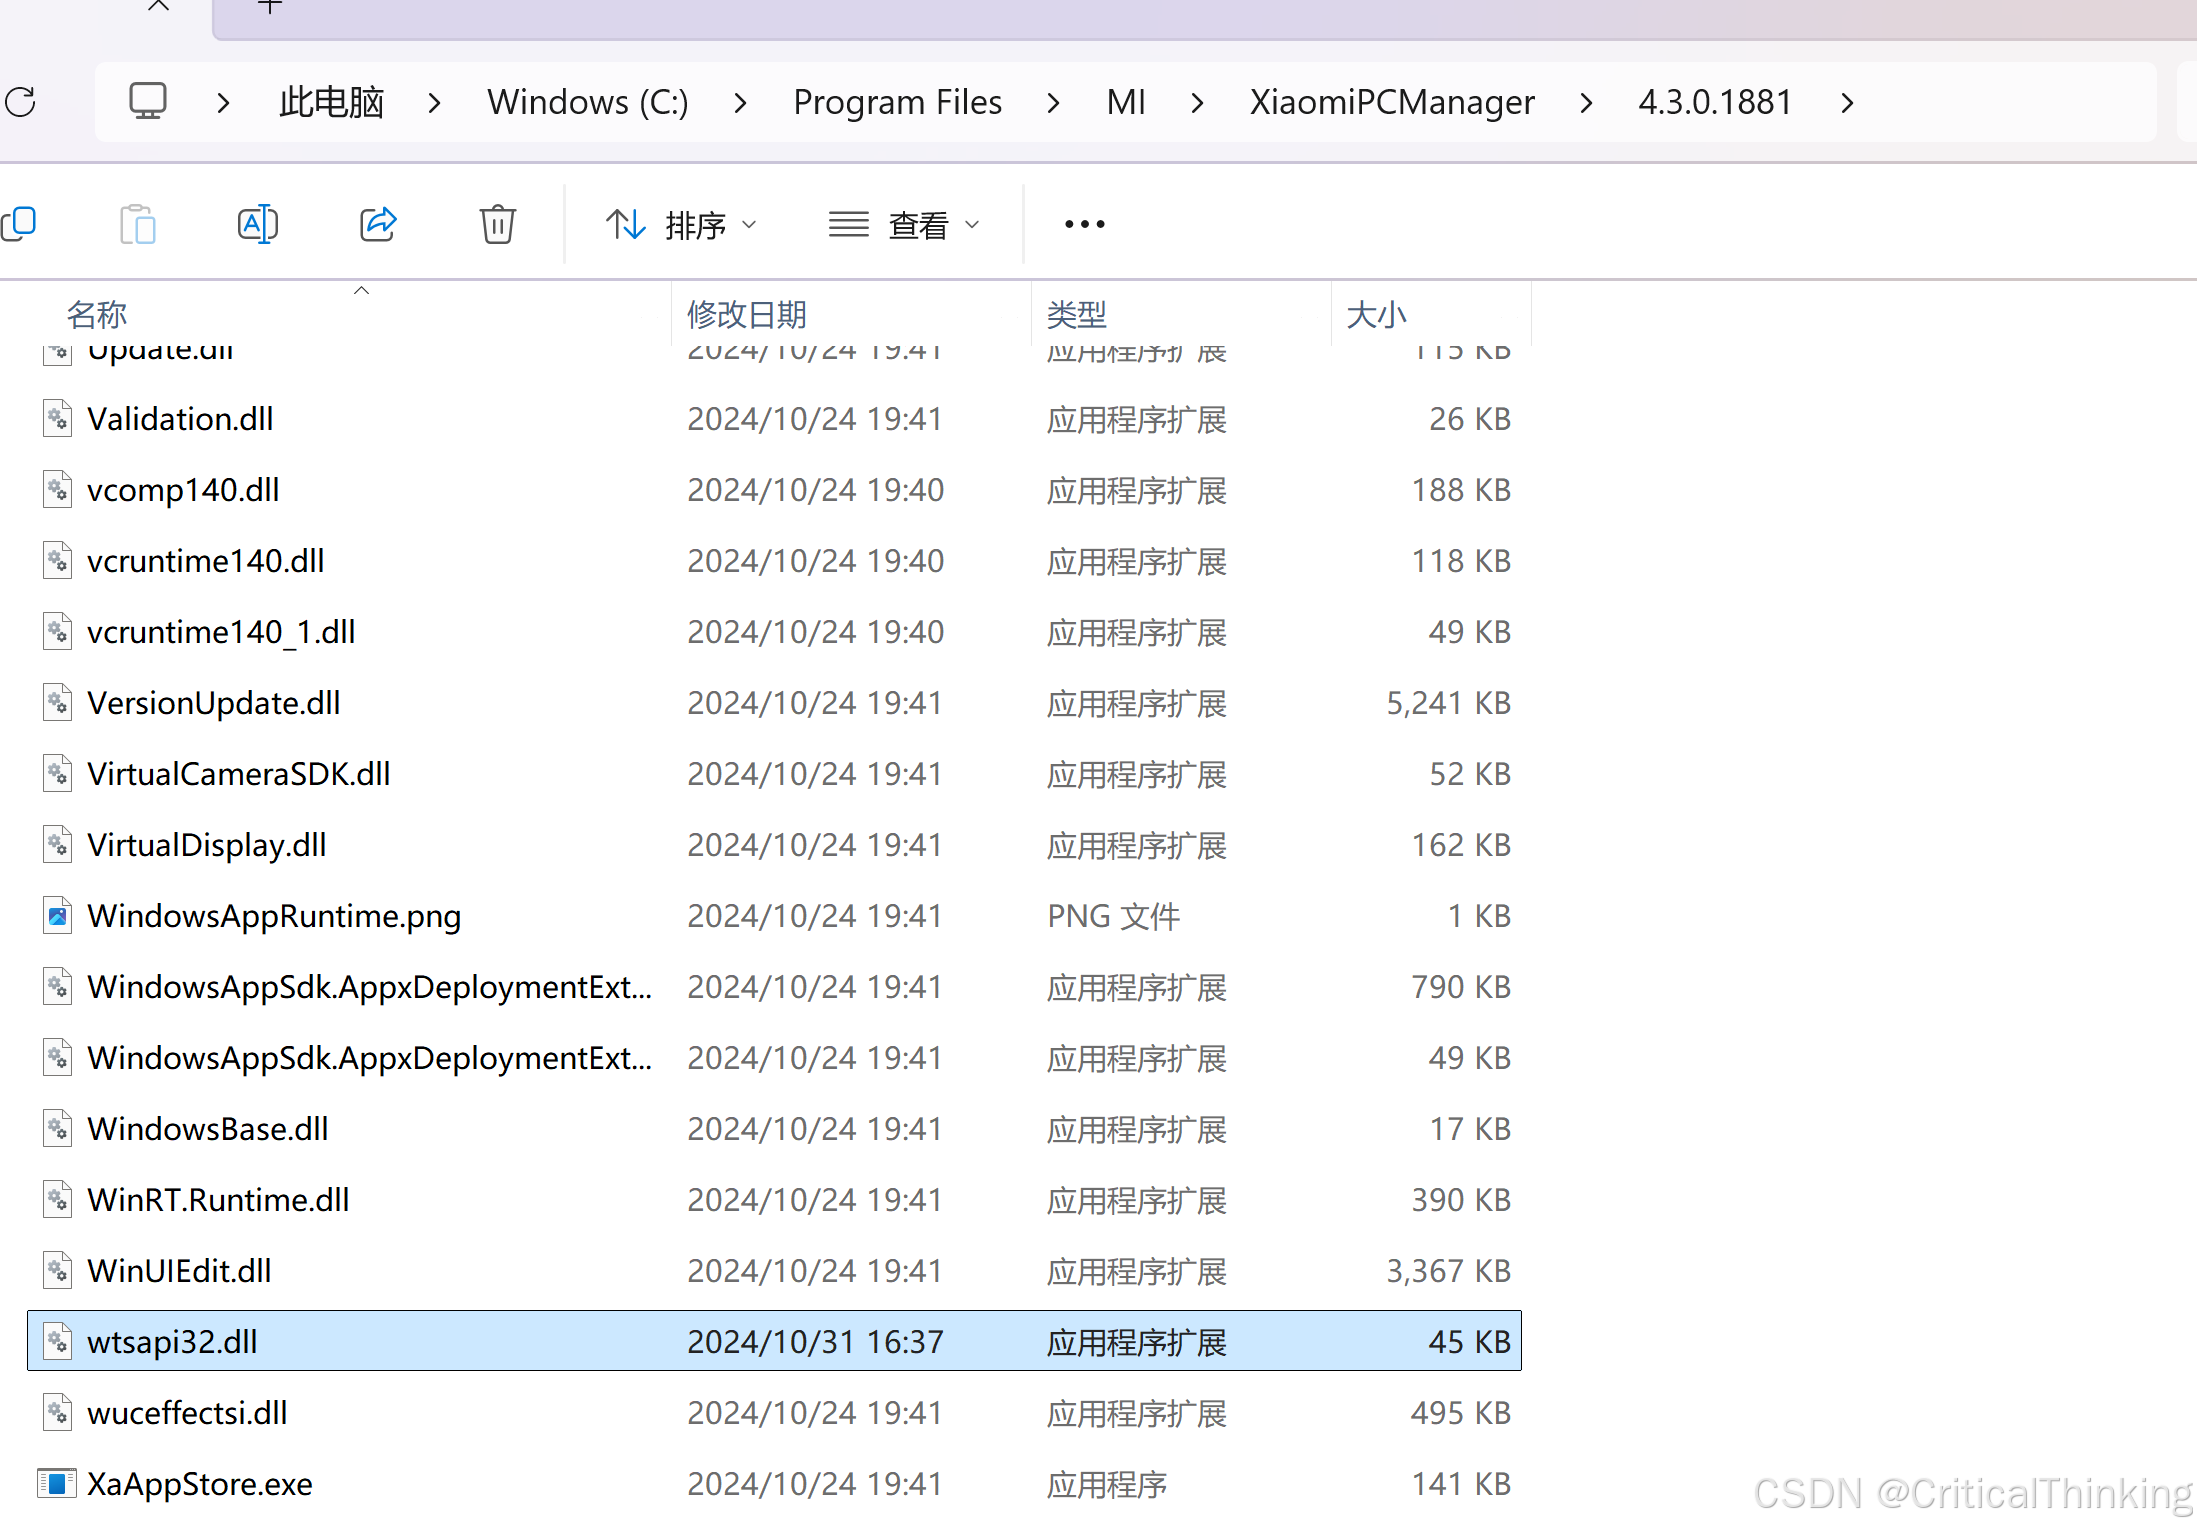Screen dimensions: 2197x1530
Task: Click the share toolbar icon
Action: [x=378, y=224]
